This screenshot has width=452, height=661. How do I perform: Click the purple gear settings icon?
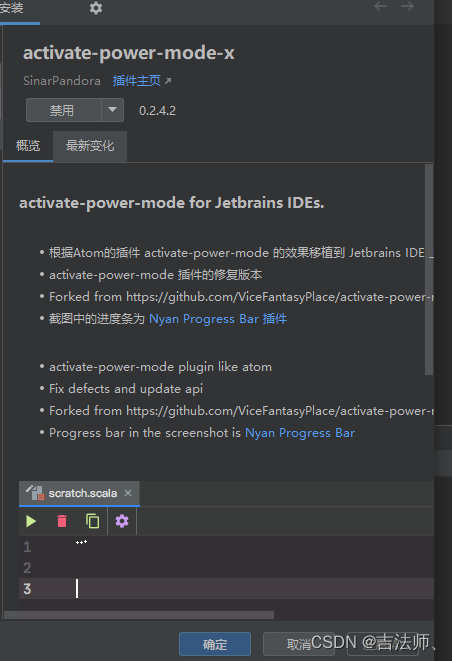pyautogui.click(x=122, y=521)
